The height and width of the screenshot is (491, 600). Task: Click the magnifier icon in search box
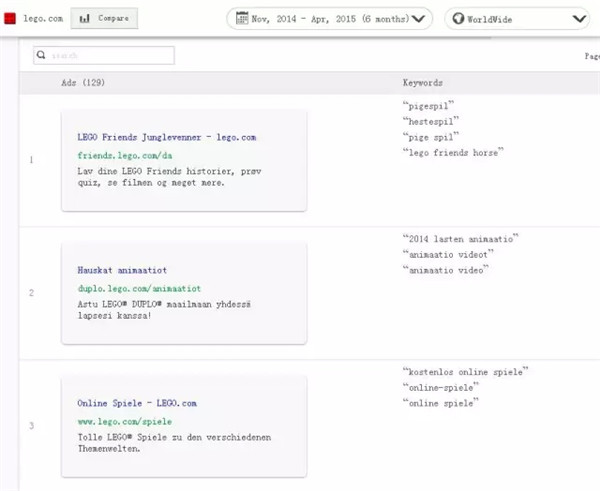[x=41, y=55]
